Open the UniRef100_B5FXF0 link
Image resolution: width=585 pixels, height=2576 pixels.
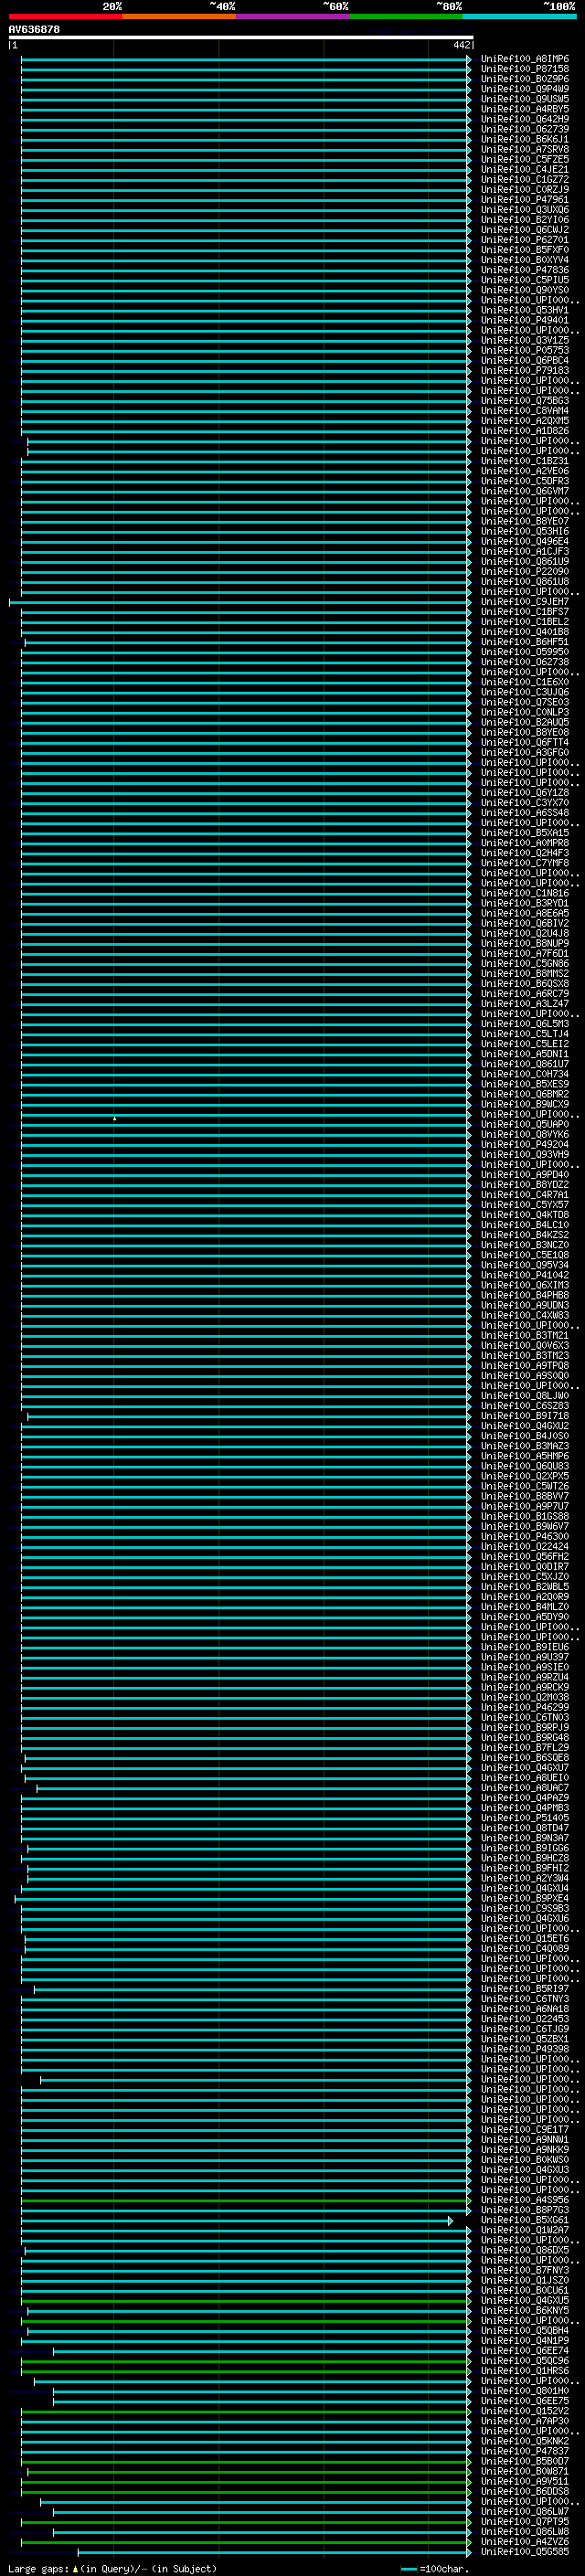[x=525, y=250]
